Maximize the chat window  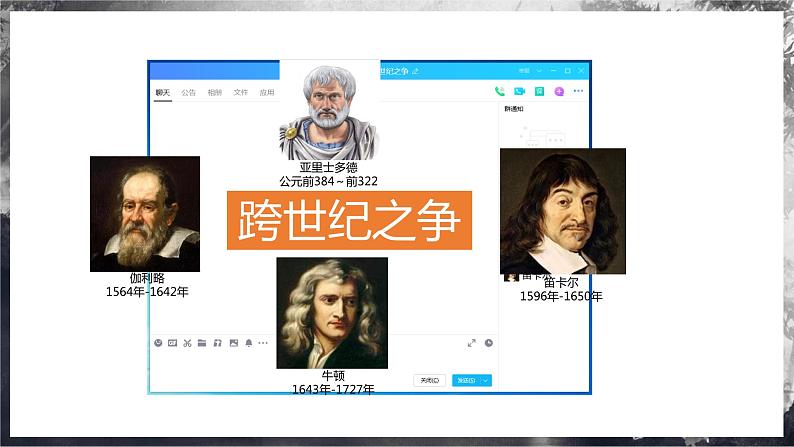click(568, 71)
